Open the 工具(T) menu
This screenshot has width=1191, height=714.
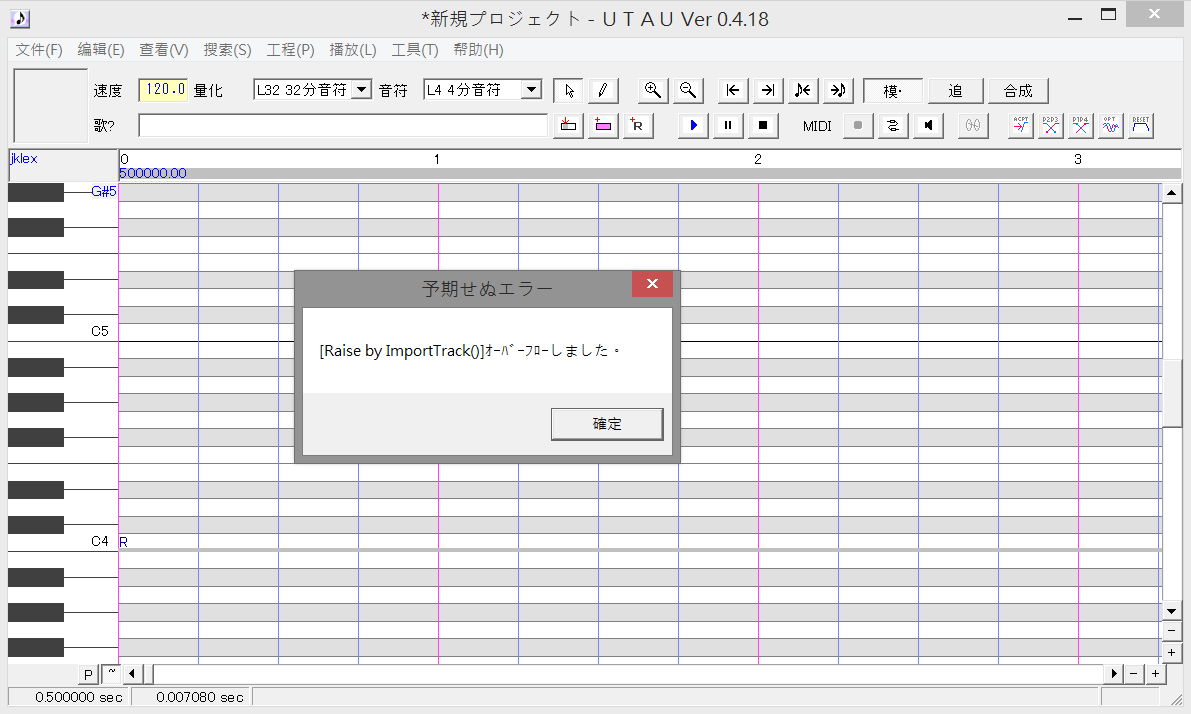click(415, 50)
